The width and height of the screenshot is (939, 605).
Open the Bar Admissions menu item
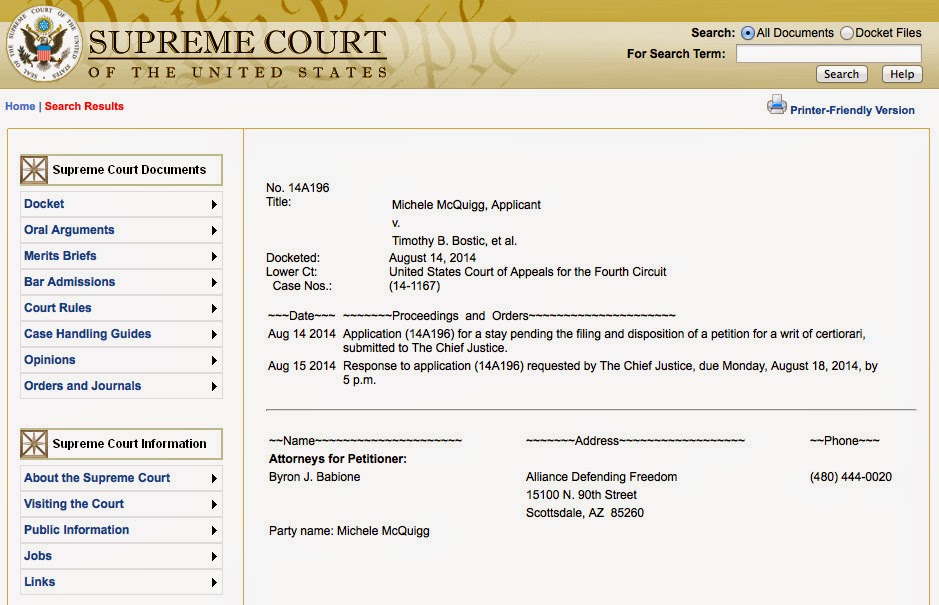121,282
